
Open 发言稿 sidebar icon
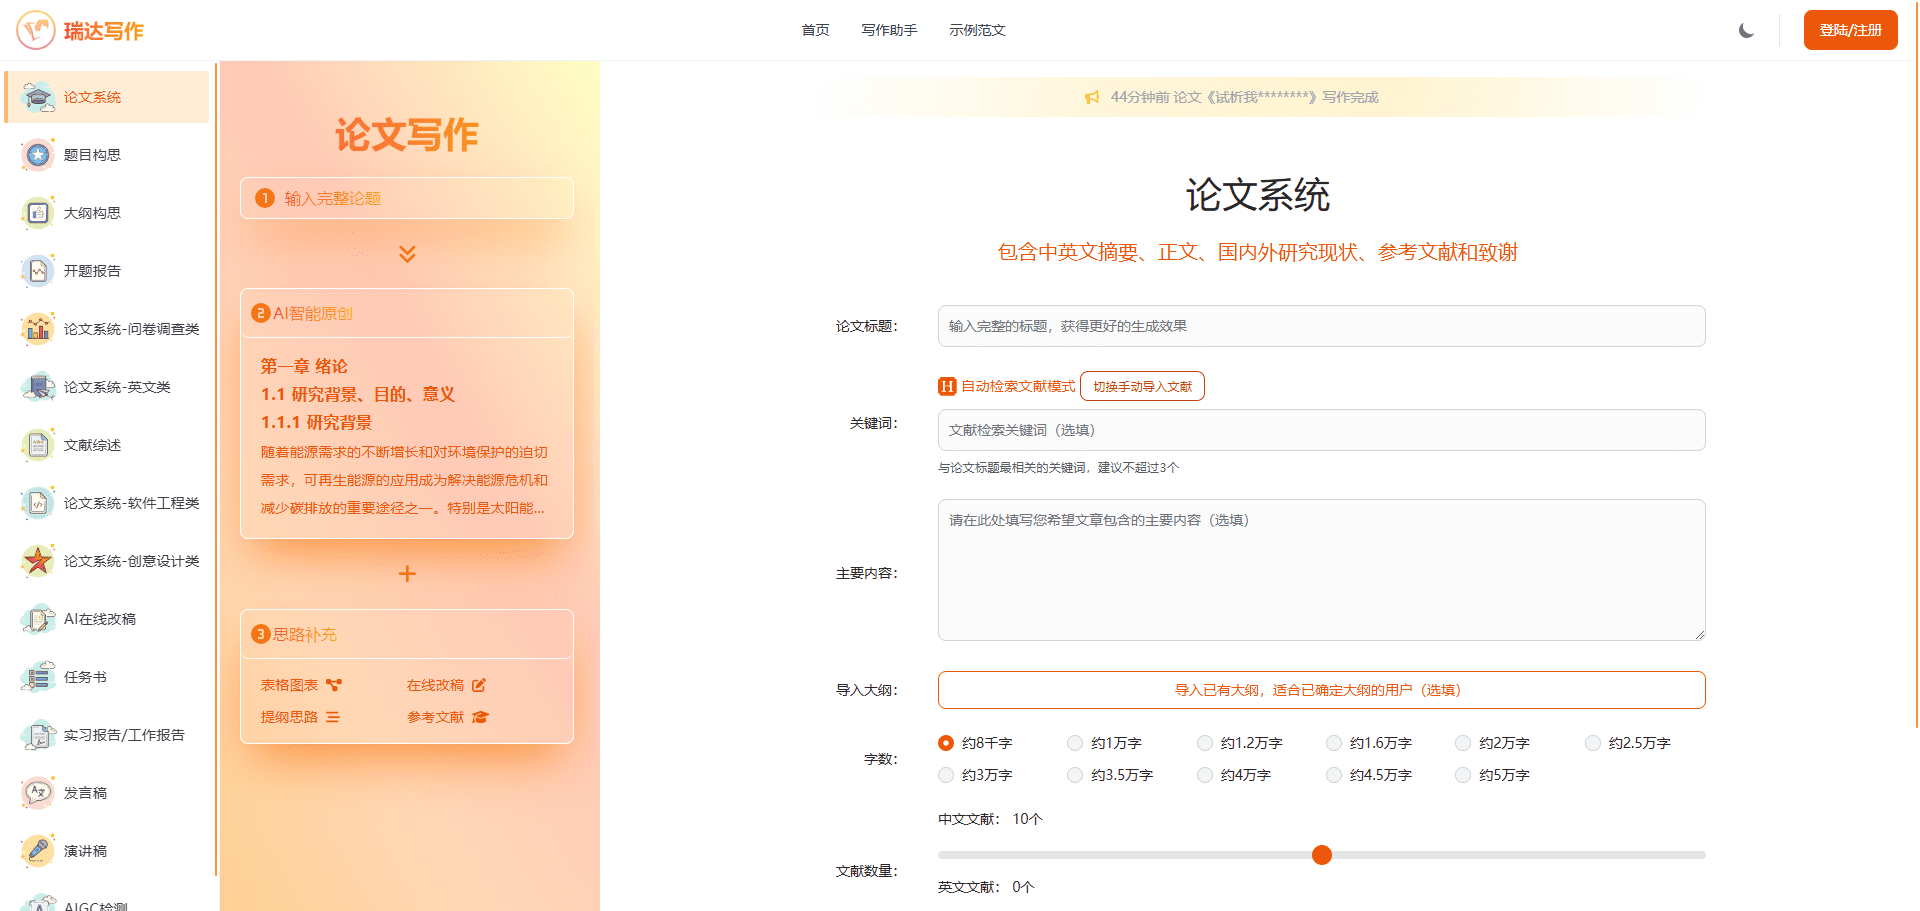point(38,793)
